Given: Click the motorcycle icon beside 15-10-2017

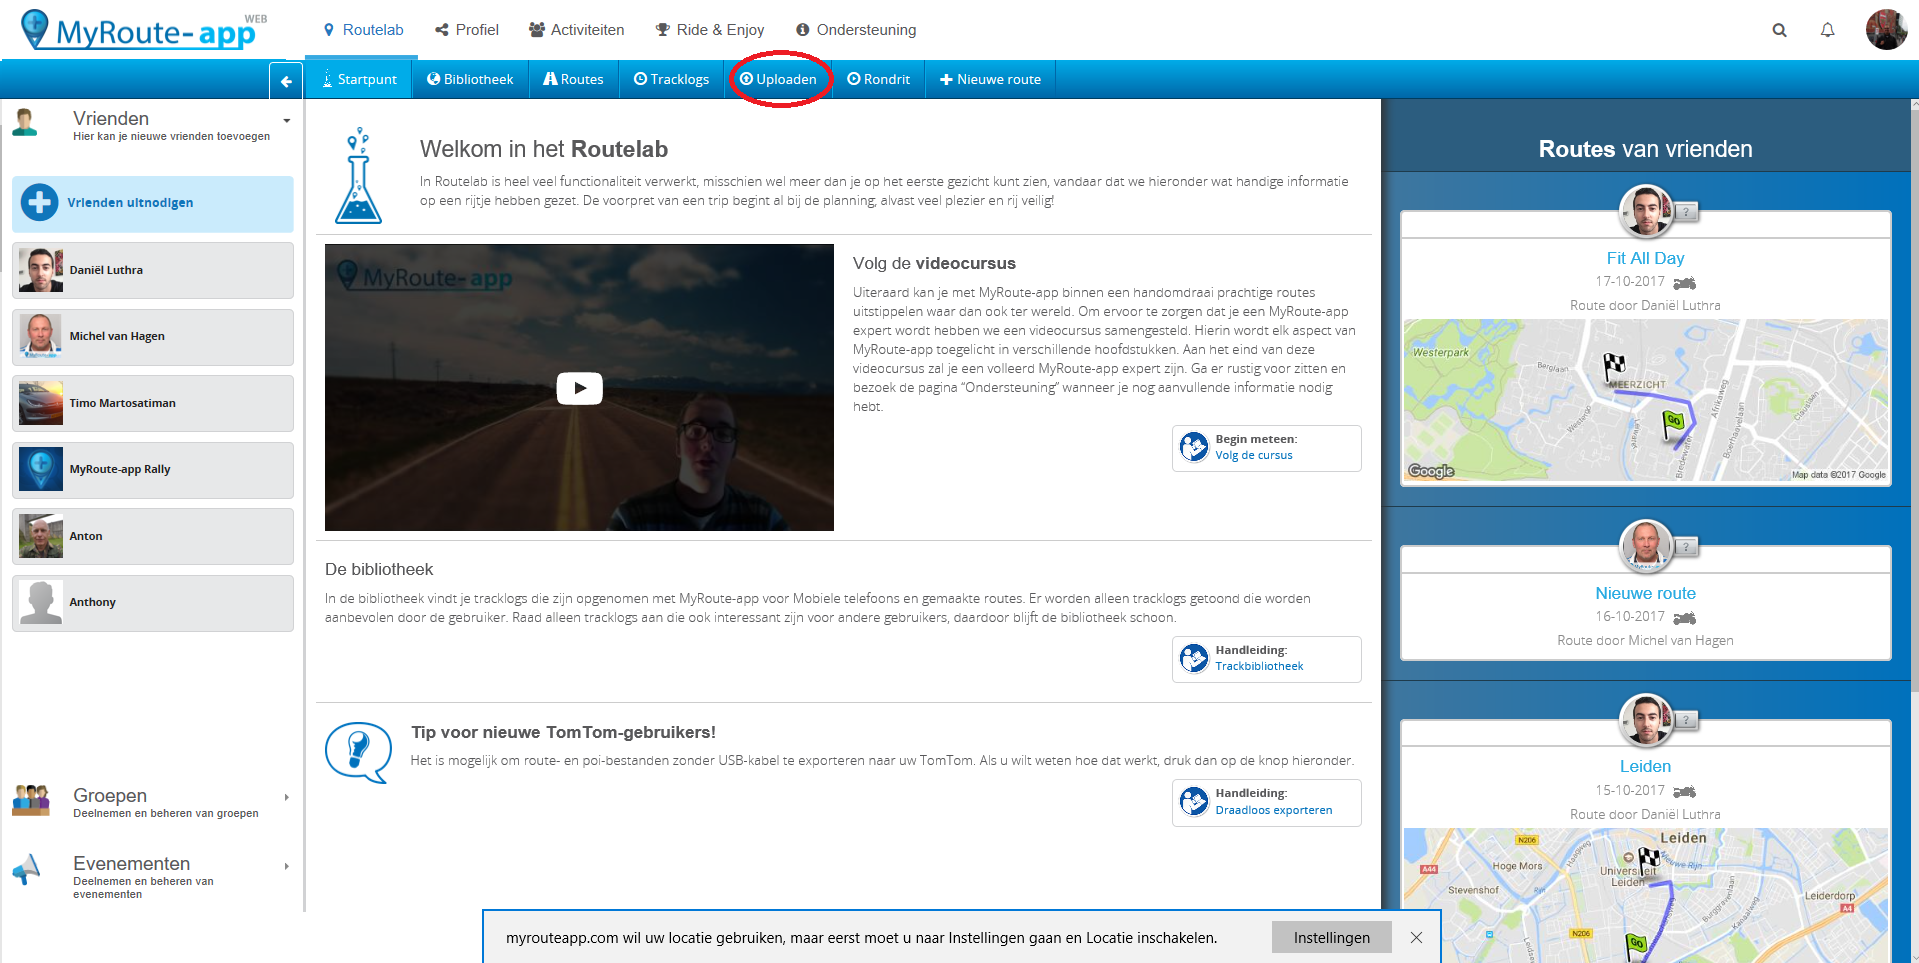Looking at the screenshot, I should [1685, 792].
